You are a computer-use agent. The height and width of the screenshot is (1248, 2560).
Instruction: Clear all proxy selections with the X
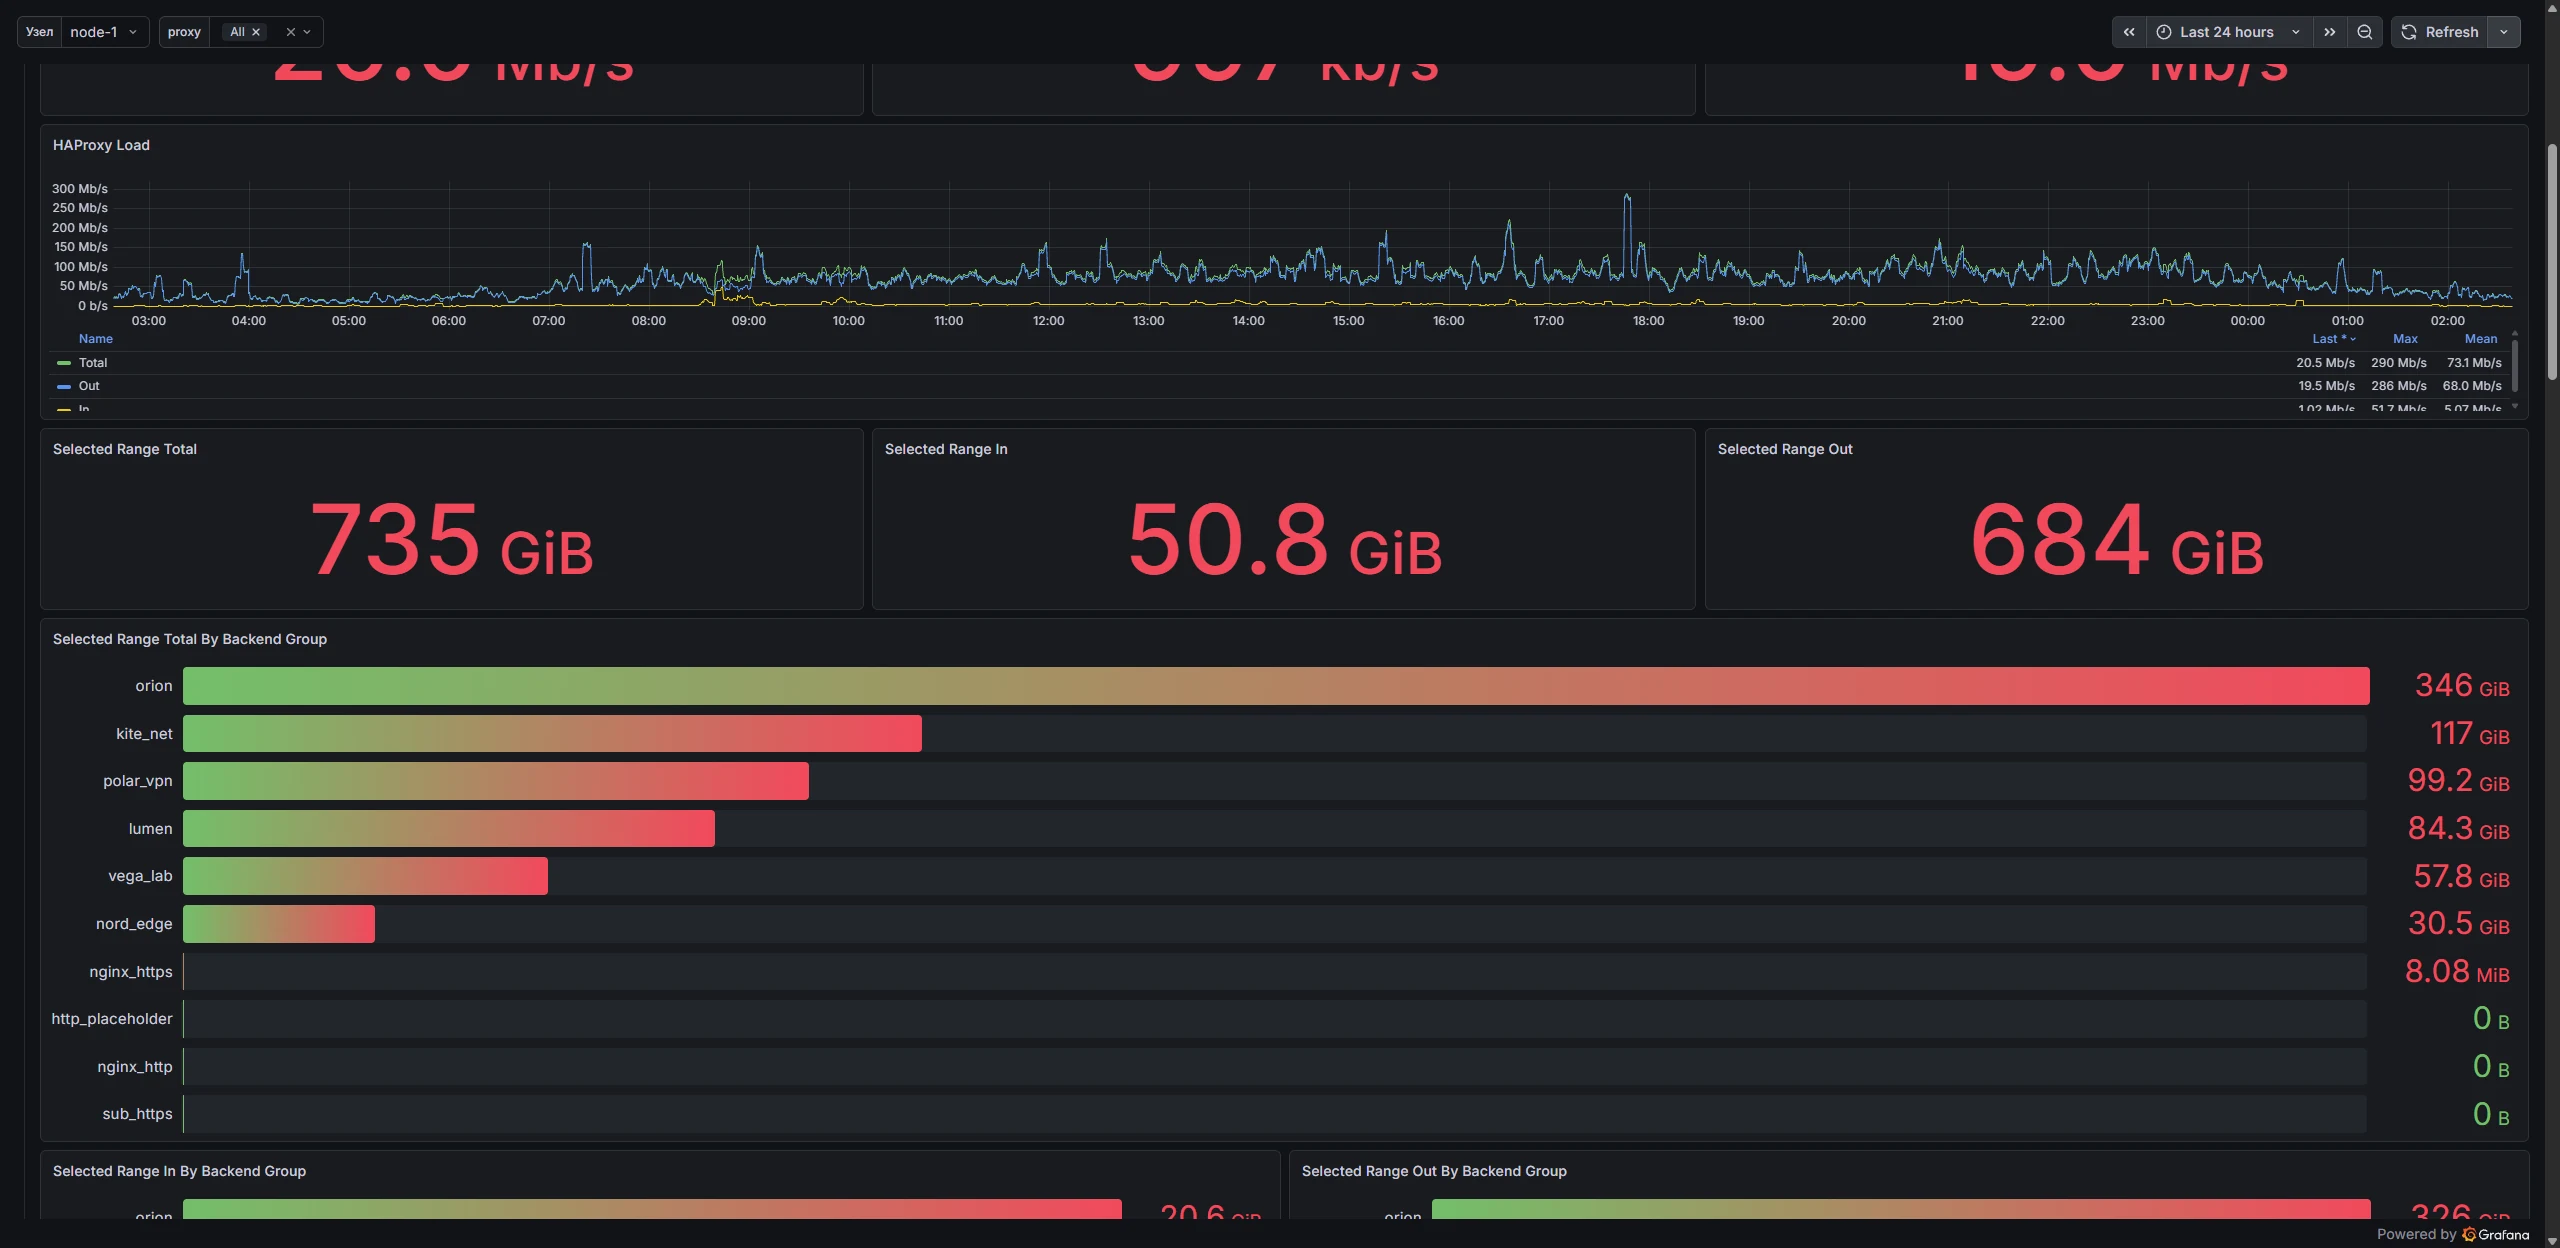[x=291, y=32]
